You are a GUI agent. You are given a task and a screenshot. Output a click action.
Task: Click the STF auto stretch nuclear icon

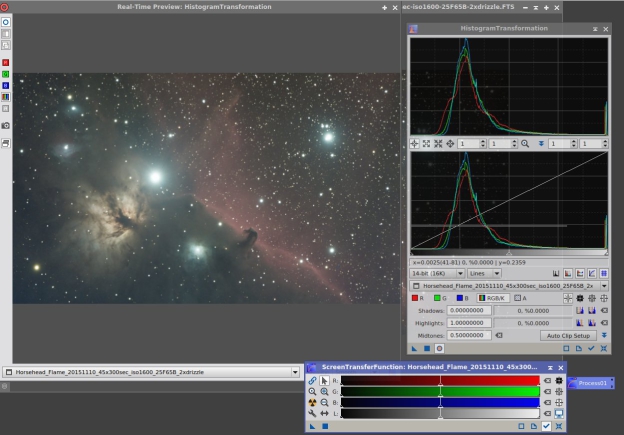point(312,403)
